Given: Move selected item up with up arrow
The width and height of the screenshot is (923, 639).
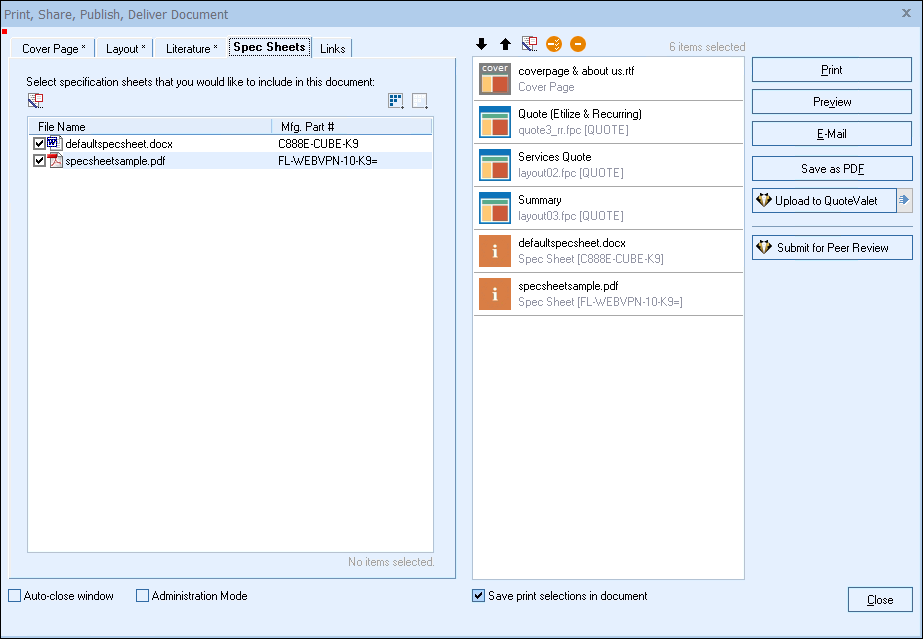Looking at the screenshot, I should [505, 45].
